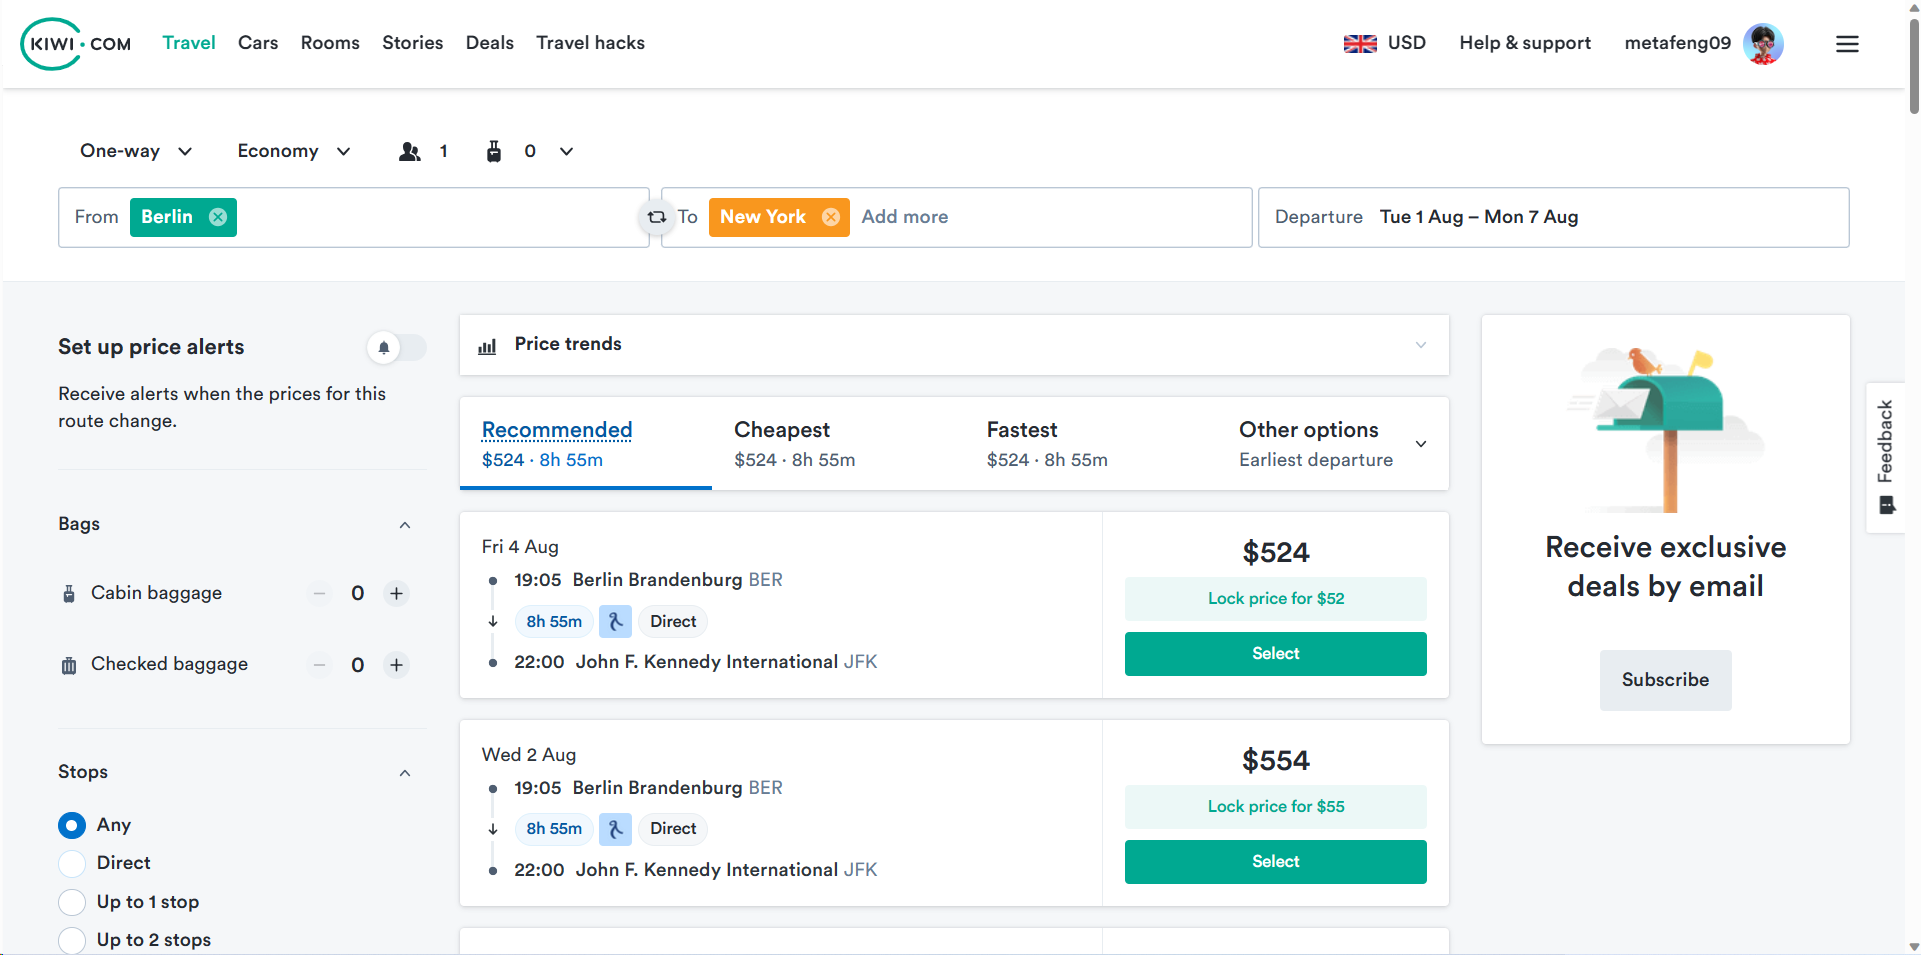Switch to the Recommended sort tab
Image resolution: width=1921 pixels, height=955 pixels.
586,444
